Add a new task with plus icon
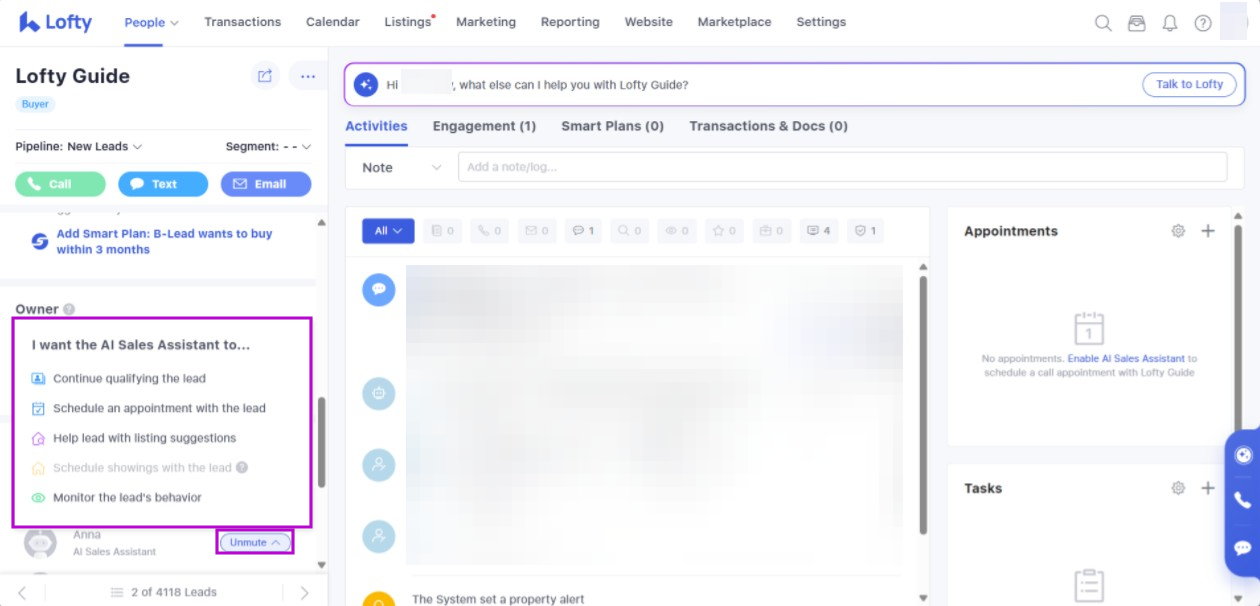 point(1208,488)
